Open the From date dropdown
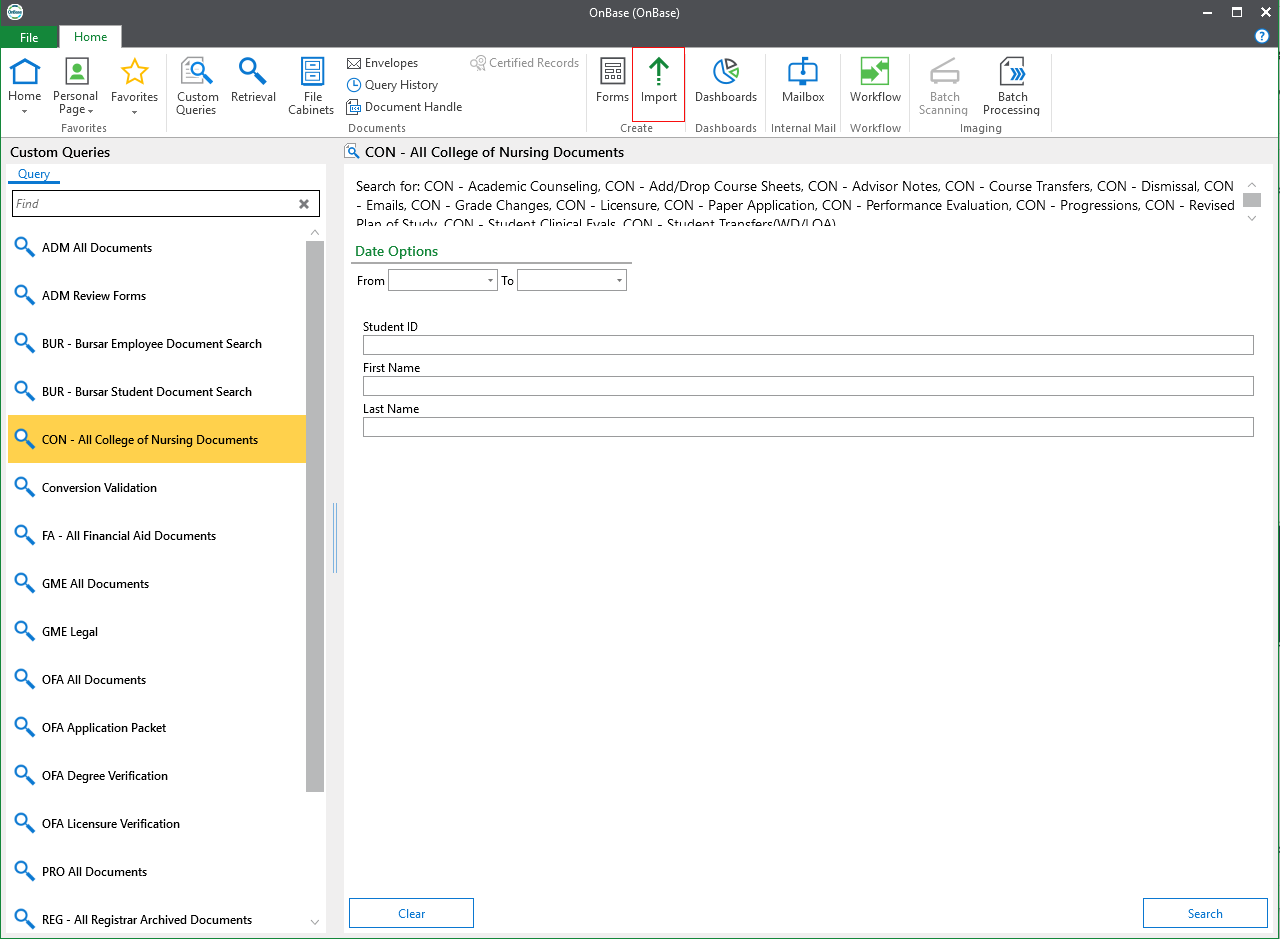1280x939 pixels. point(491,281)
